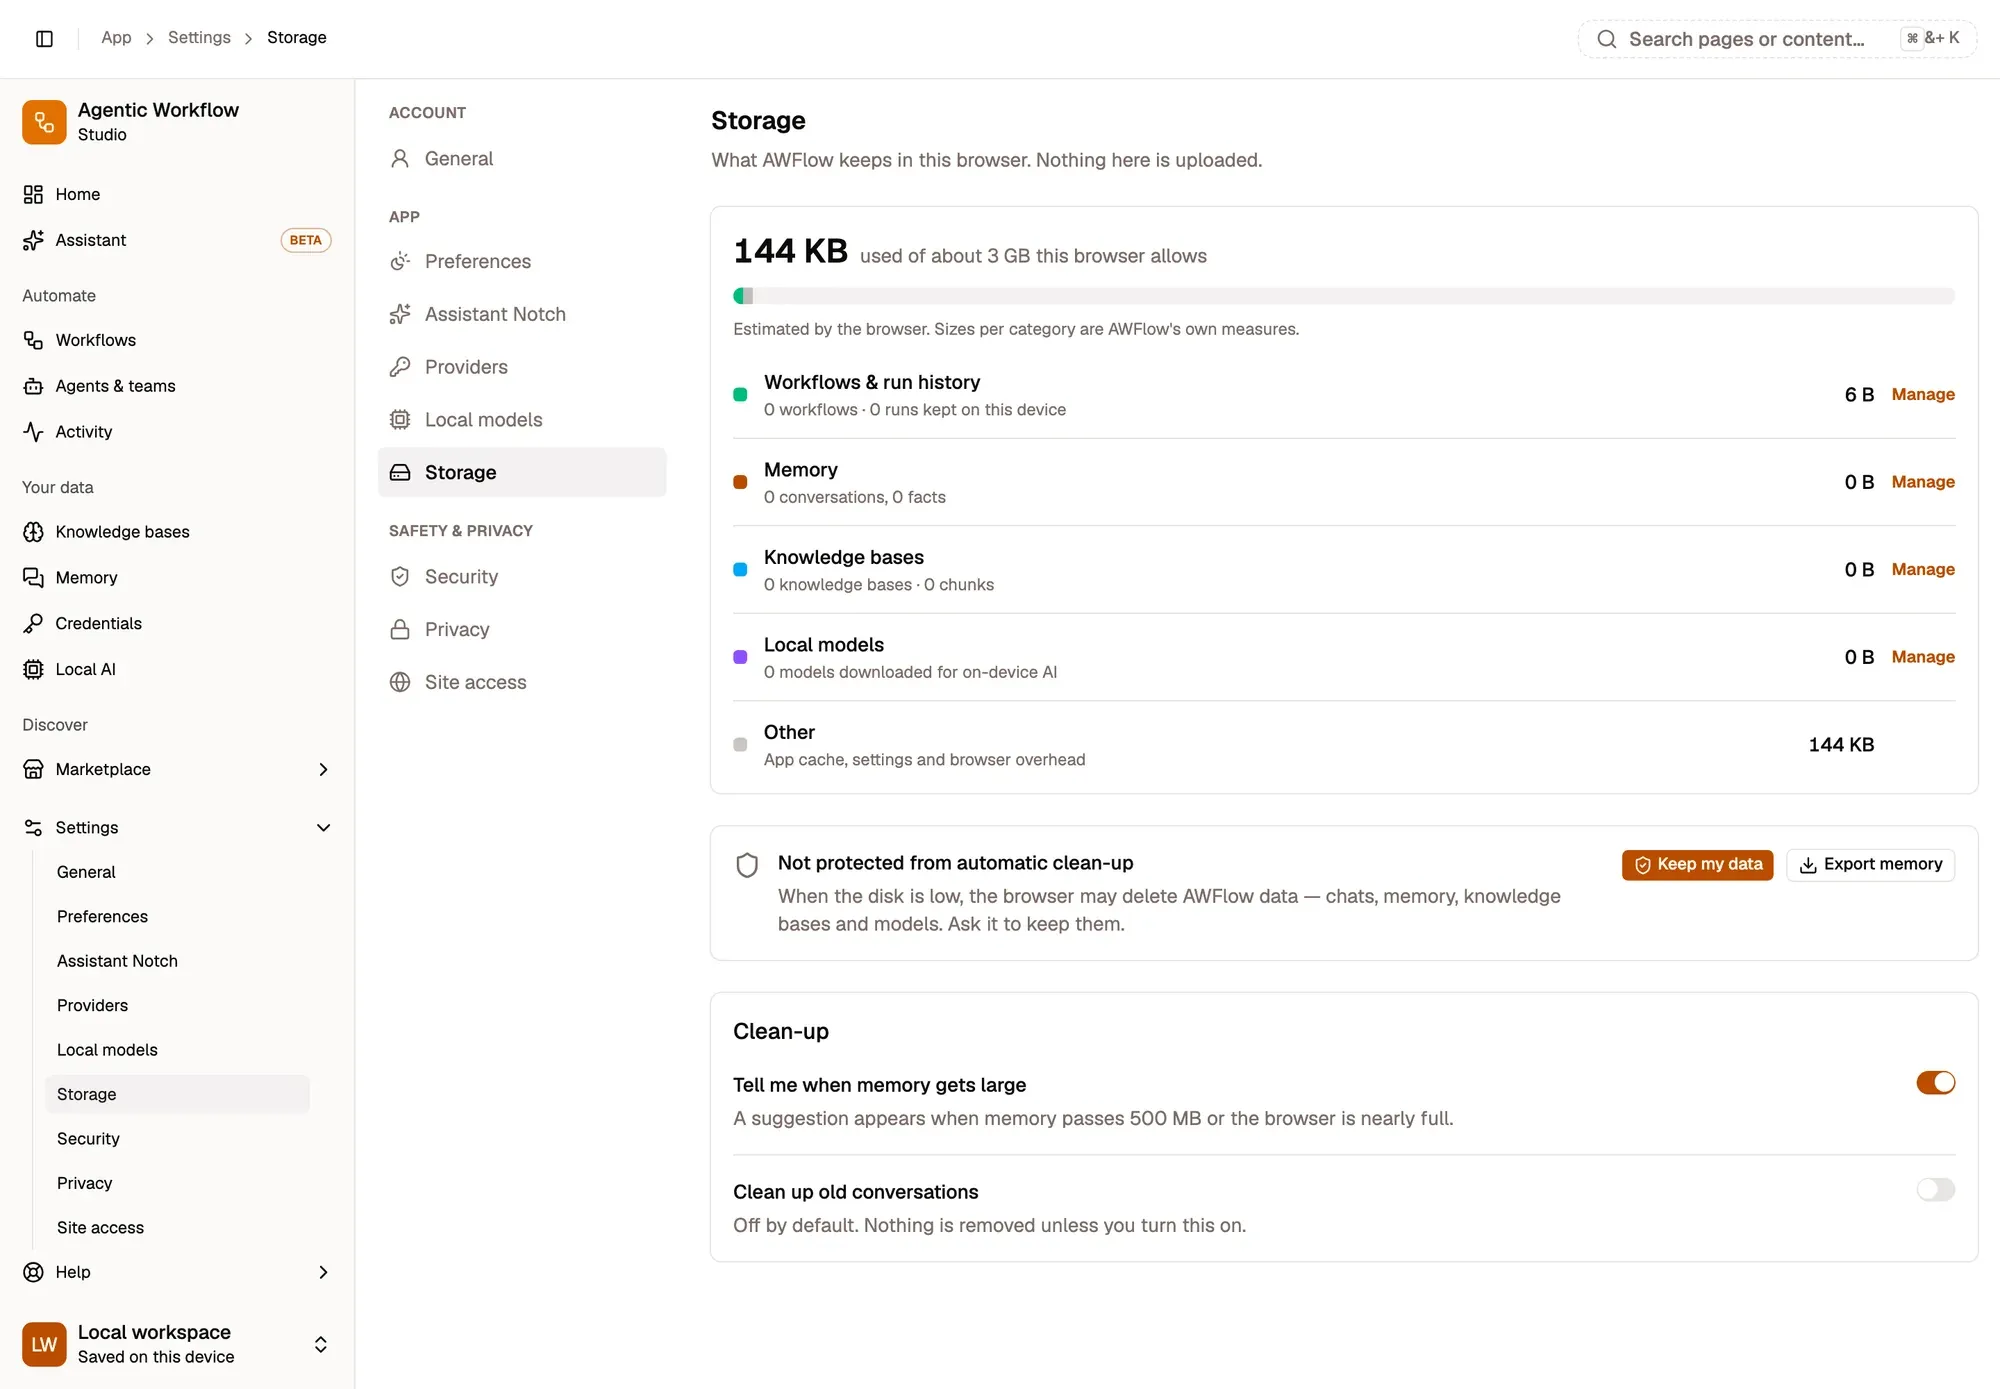This screenshot has height=1389, width=2000.
Task: Expand the Help menu chevron
Action: tap(323, 1272)
